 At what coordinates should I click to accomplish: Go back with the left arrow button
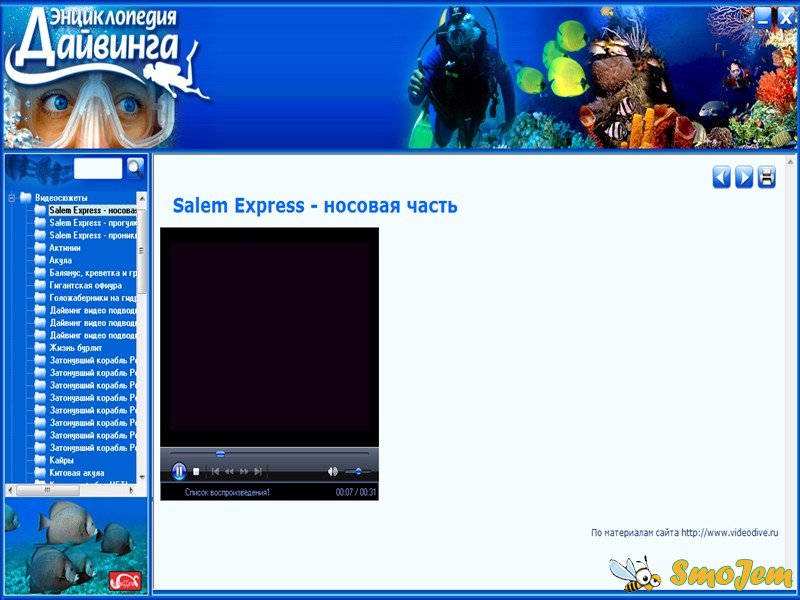(721, 177)
